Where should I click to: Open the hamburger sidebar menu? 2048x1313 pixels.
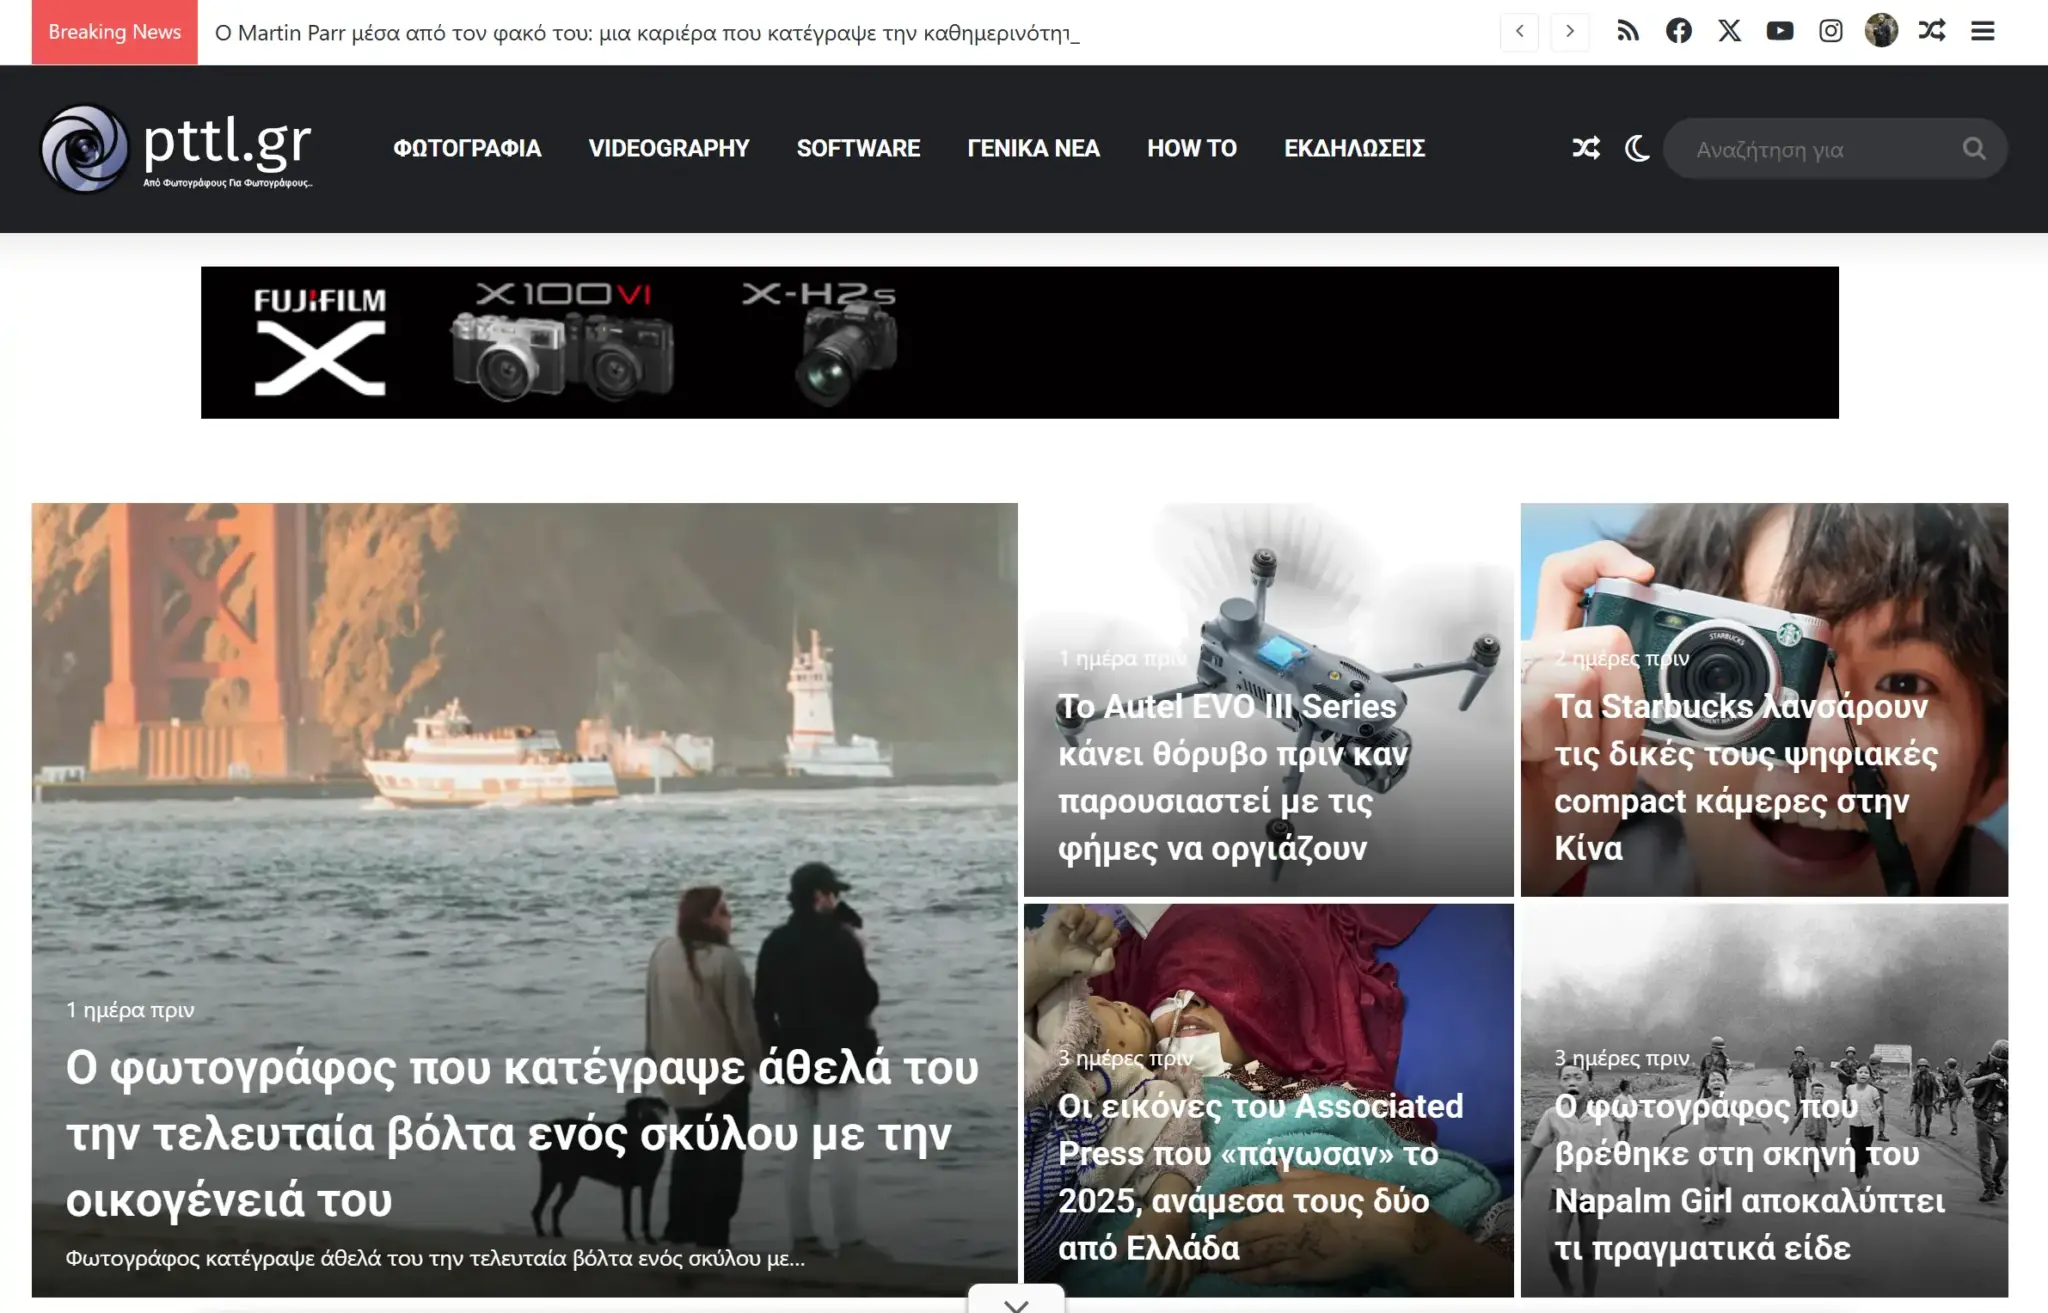(x=1983, y=31)
